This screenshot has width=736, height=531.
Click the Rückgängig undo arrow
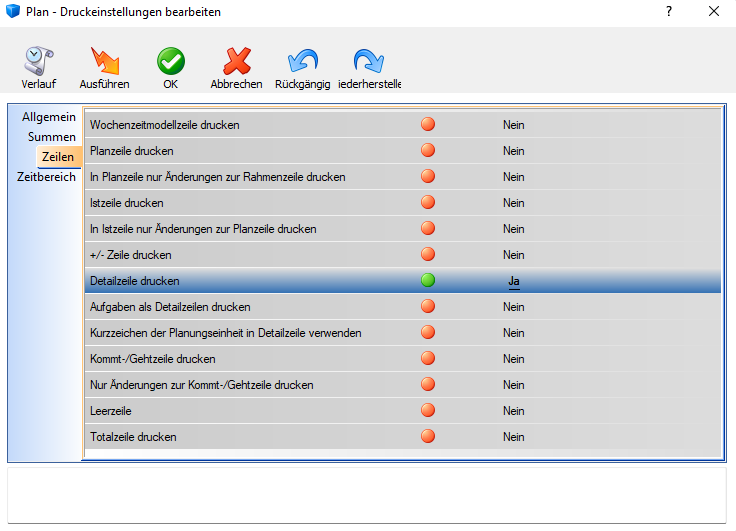pos(302,61)
